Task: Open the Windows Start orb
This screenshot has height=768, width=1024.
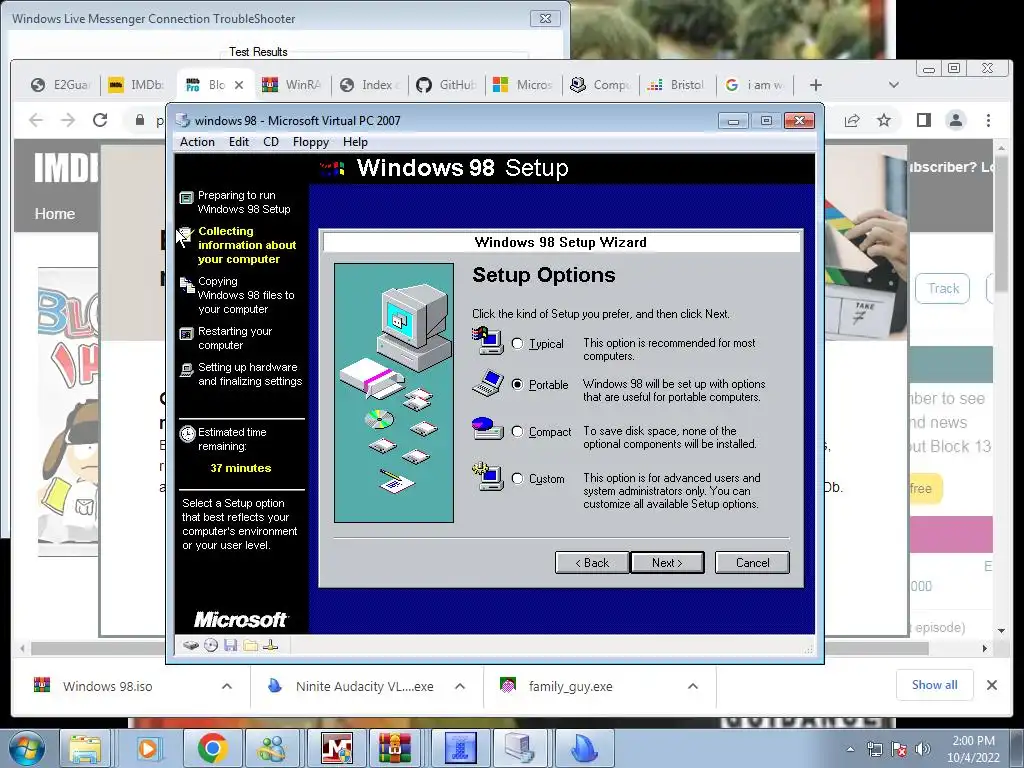Action: (x=27, y=748)
